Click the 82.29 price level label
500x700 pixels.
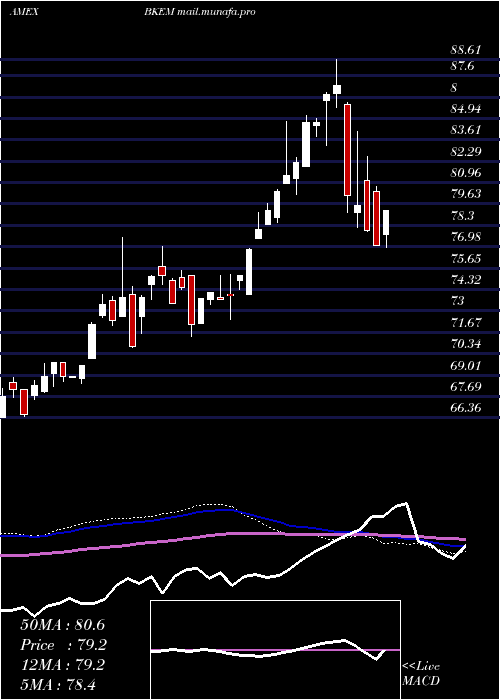466,151
